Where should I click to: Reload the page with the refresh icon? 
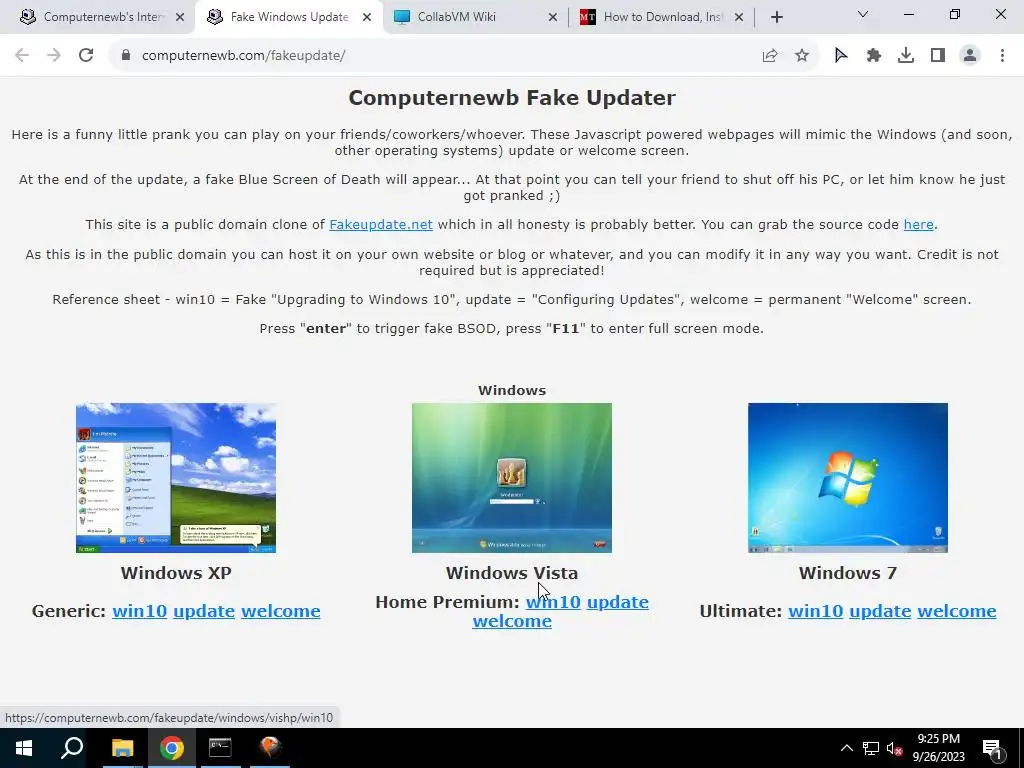pyautogui.click(x=86, y=56)
